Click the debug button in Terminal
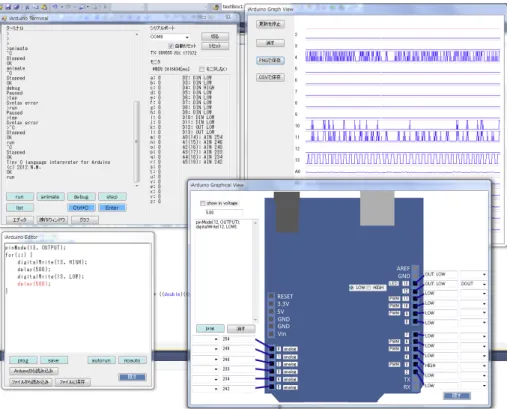The image size is (510, 409). tap(81, 197)
